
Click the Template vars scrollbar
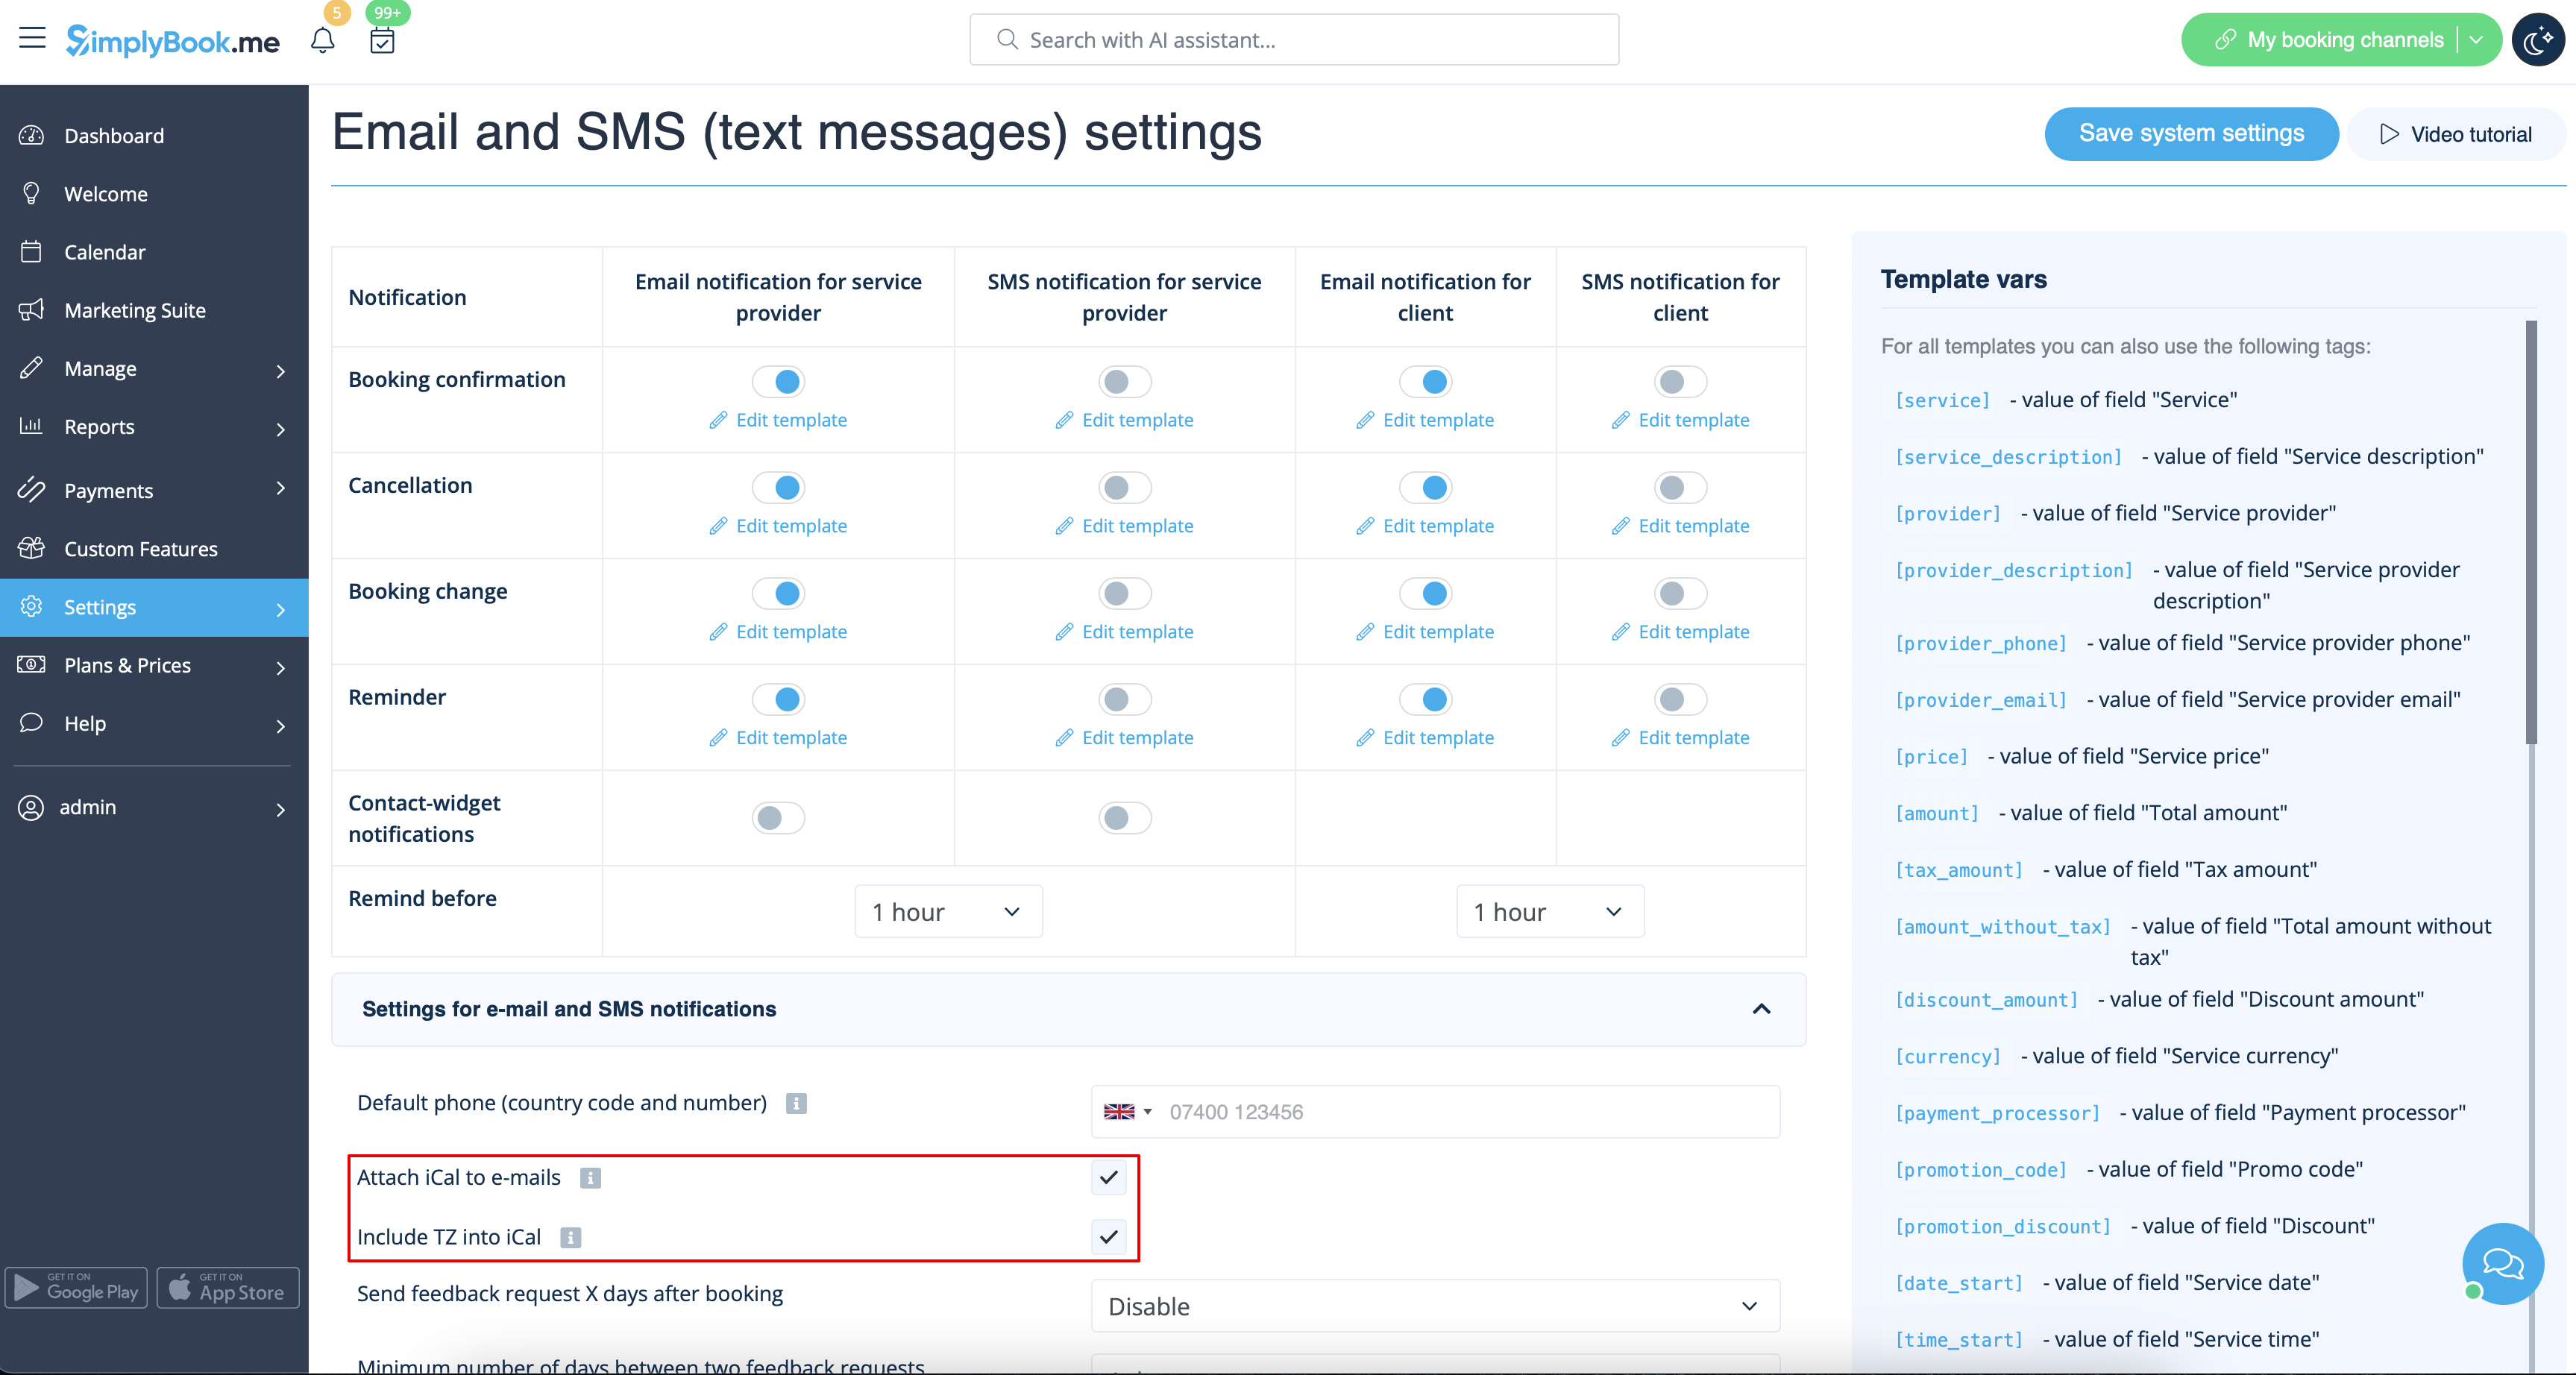tap(2530, 531)
